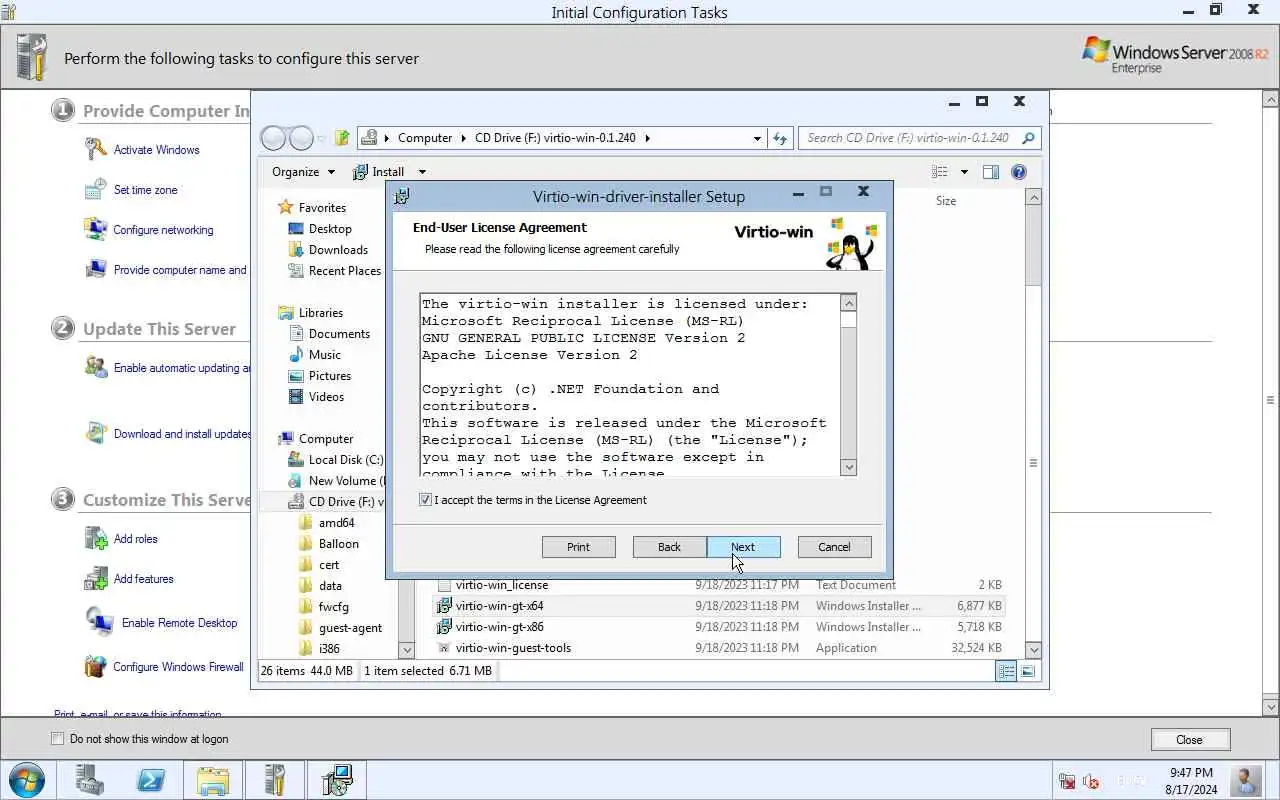Image resolution: width=1280 pixels, height=800 pixels.
Task: Open the change view dropdown arrow
Action: point(964,172)
